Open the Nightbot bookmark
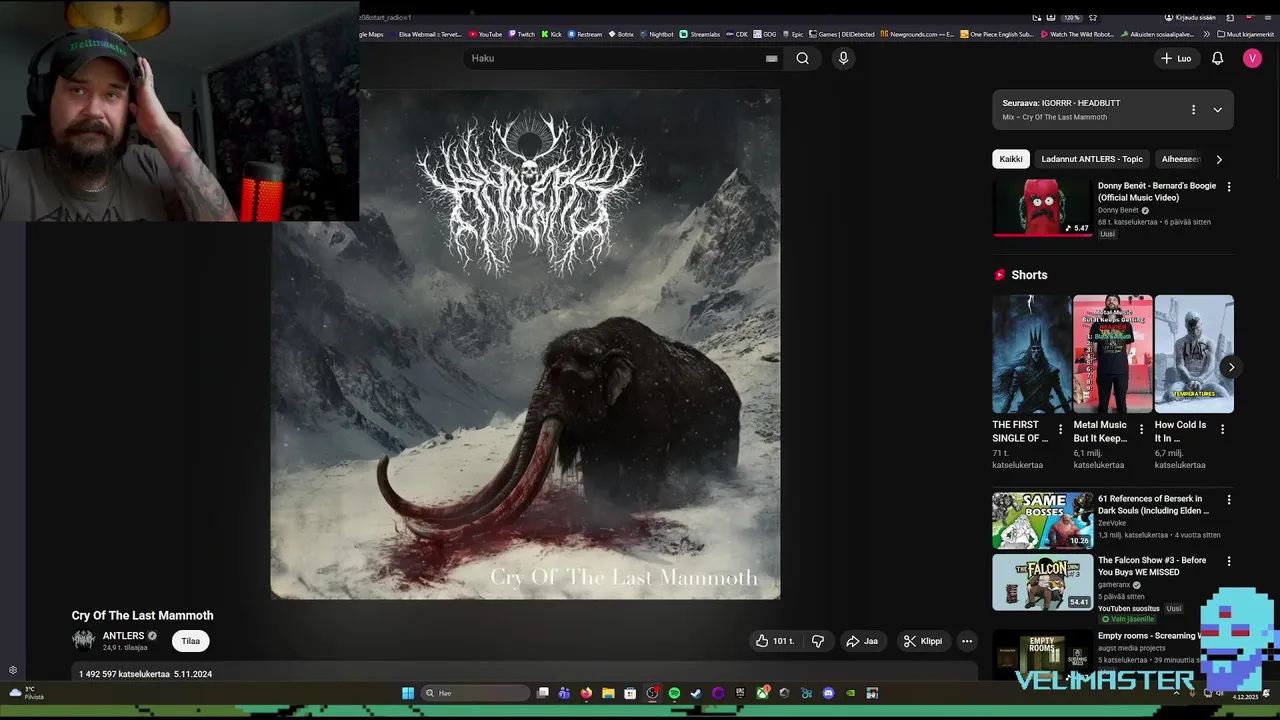The image size is (1280, 720). (x=656, y=34)
